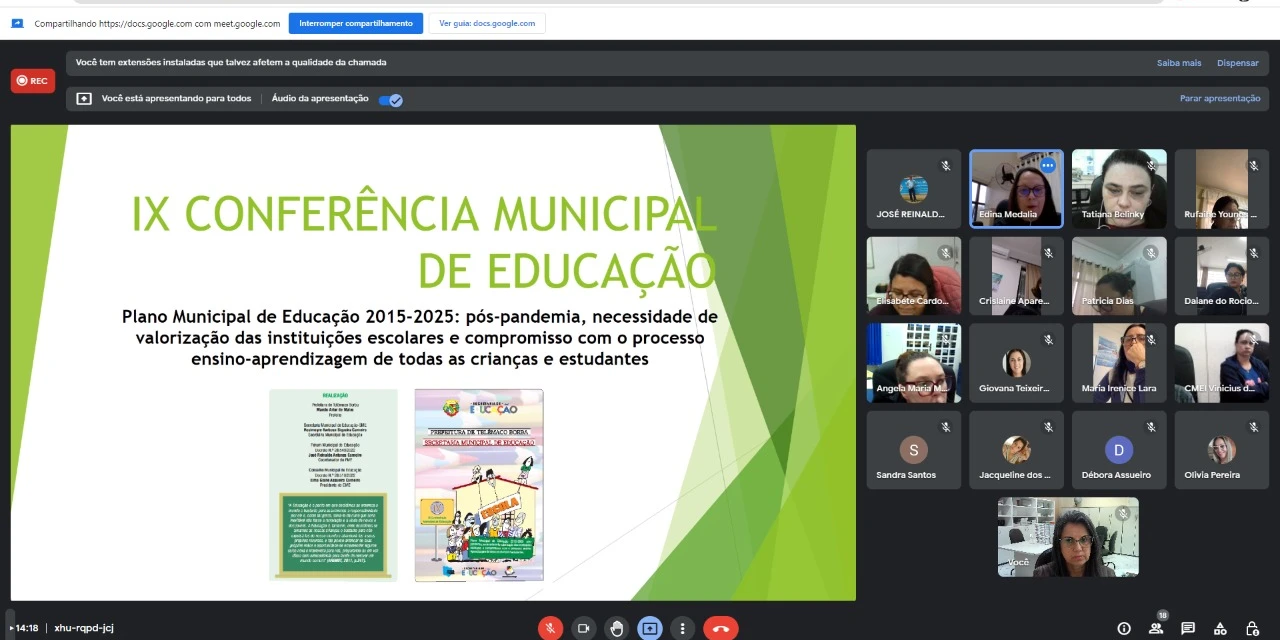Screen dimensions: 1280x640
Task: Expand the arrow beside the 14:18 clock
Action: point(12,628)
